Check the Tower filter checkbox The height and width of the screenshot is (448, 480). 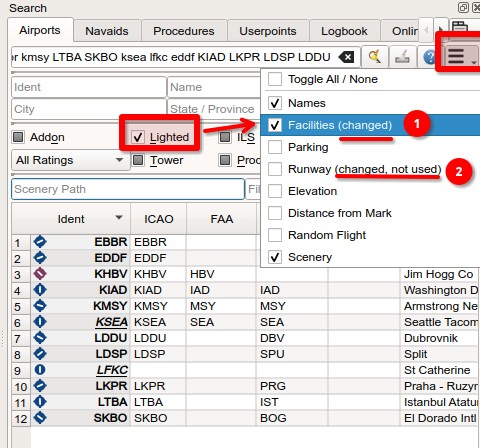(x=138, y=160)
